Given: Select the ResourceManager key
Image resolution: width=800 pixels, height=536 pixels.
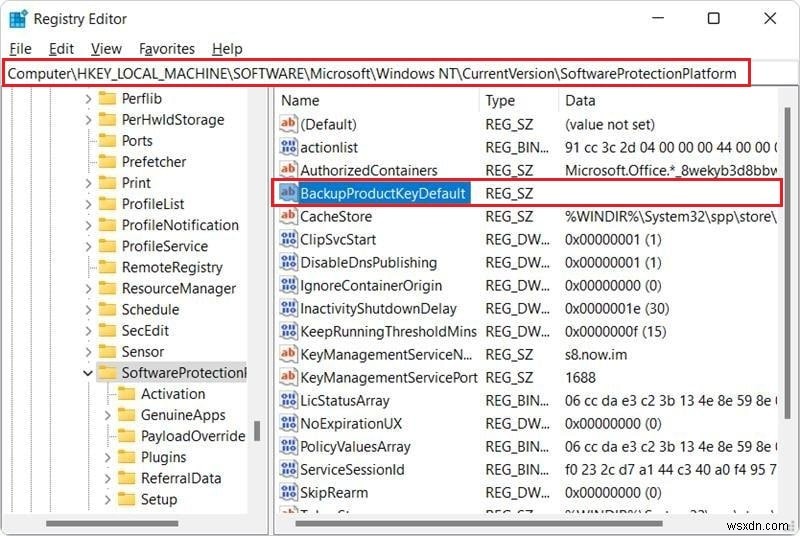Looking at the screenshot, I should tap(179, 289).
